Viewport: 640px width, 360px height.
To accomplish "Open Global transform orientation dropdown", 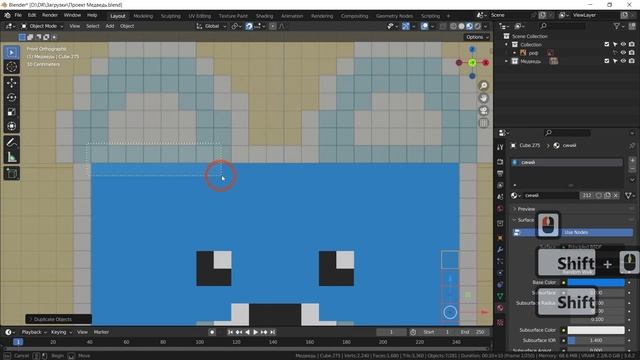I will pyautogui.click(x=211, y=26).
